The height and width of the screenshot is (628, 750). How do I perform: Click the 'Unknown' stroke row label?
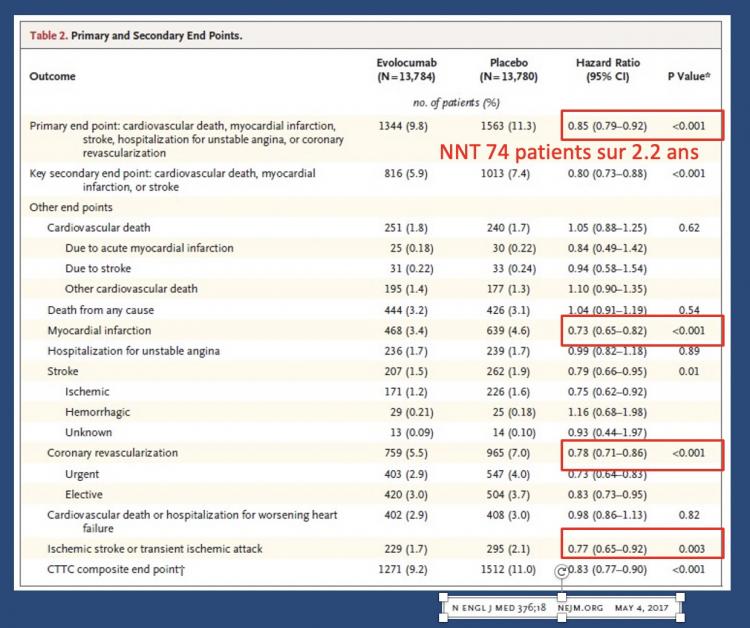click(88, 432)
